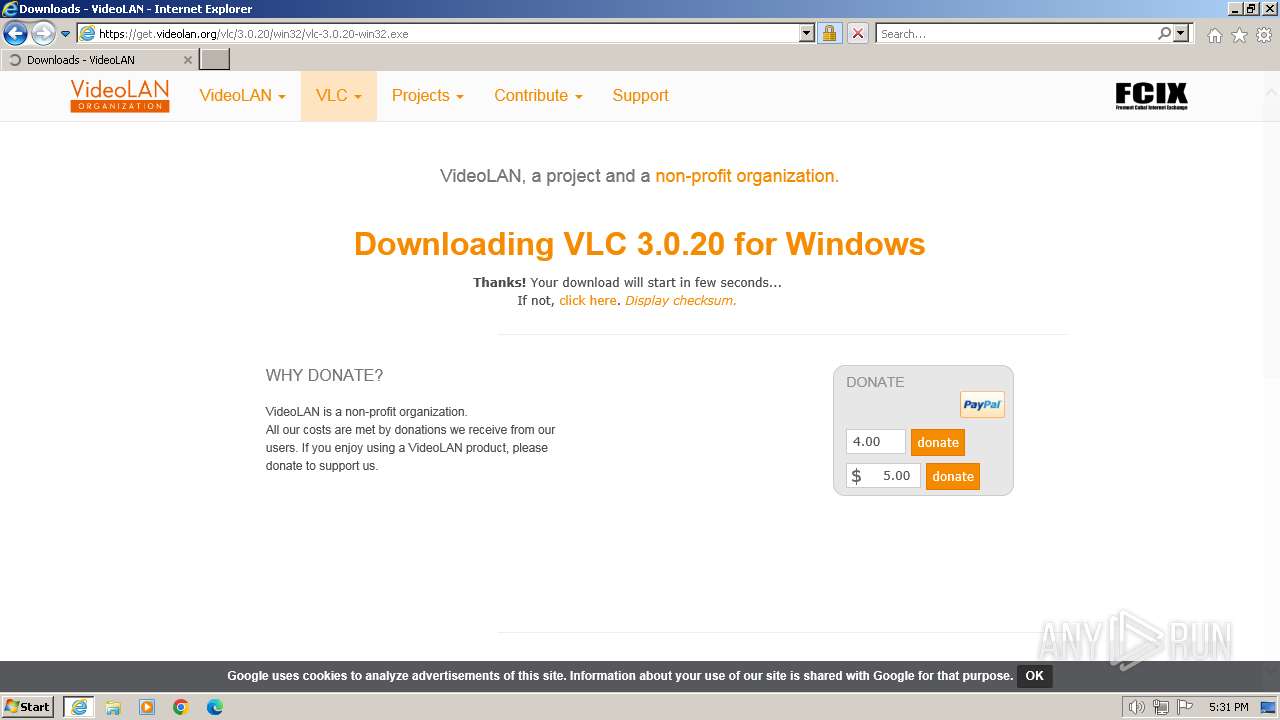Click the WHY DONATE? heading

(324, 376)
